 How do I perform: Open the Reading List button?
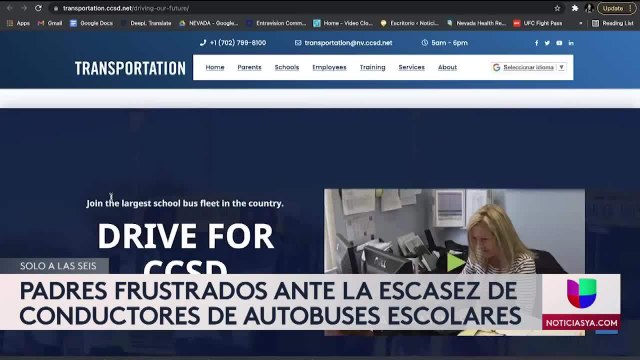613,23
